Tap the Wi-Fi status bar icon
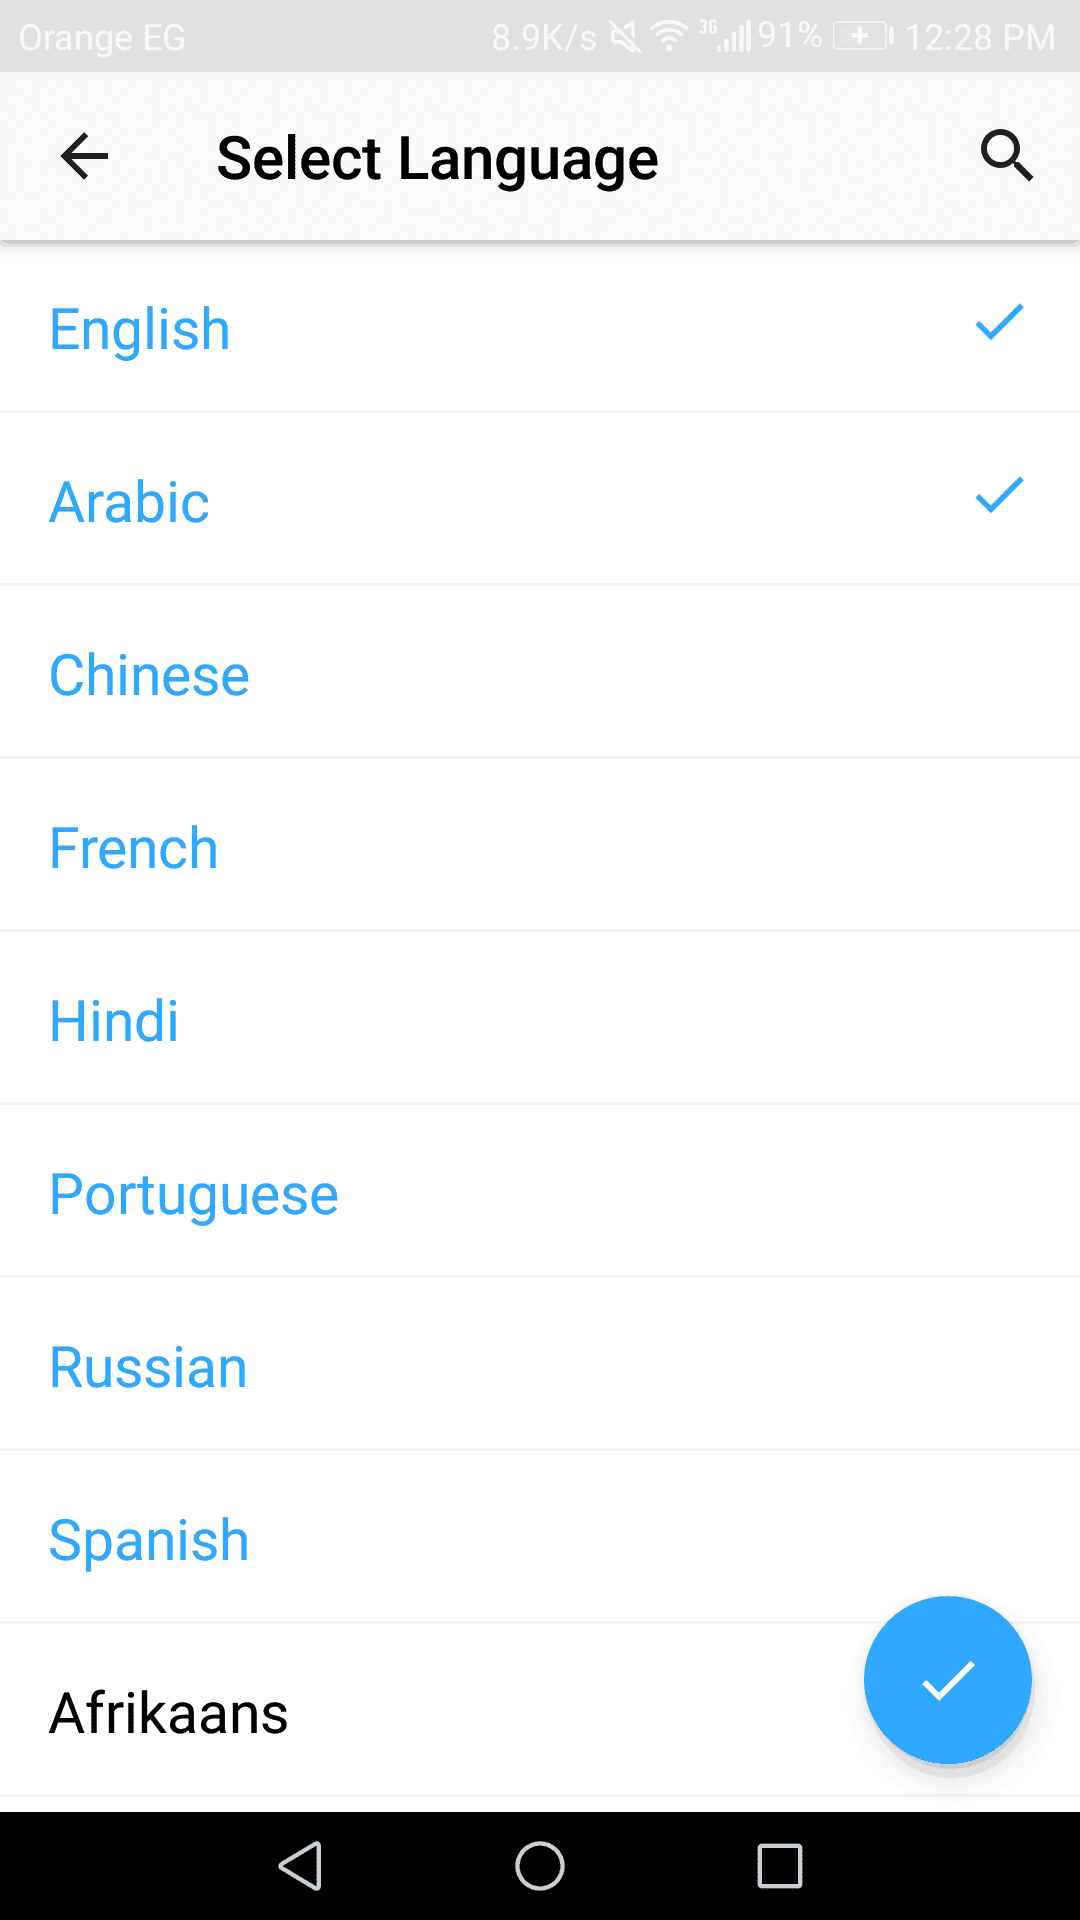Image resolution: width=1080 pixels, height=1920 pixels. tap(668, 37)
